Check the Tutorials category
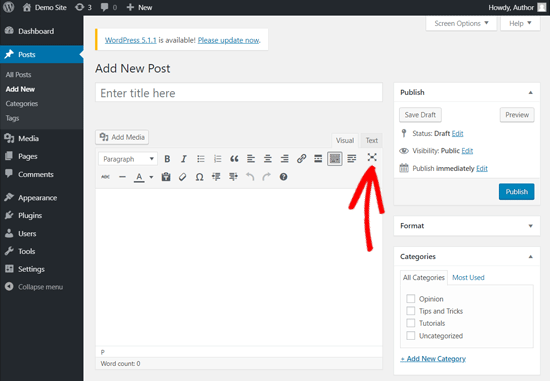The width and height of the screenshot is (550, 381). pyautogui.click(x=410, y=323)
